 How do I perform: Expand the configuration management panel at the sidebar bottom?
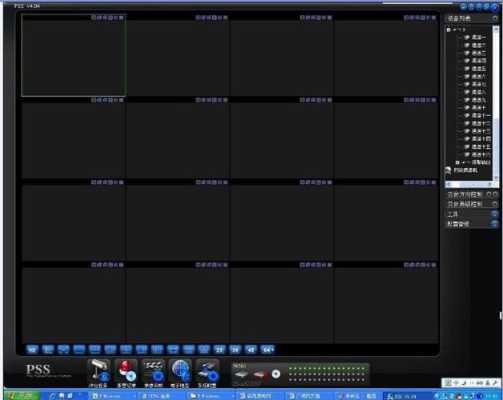[472, 224]
